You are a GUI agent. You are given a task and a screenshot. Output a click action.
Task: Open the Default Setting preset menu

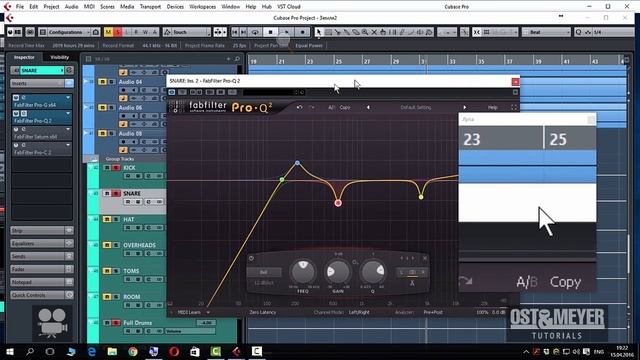416,107
